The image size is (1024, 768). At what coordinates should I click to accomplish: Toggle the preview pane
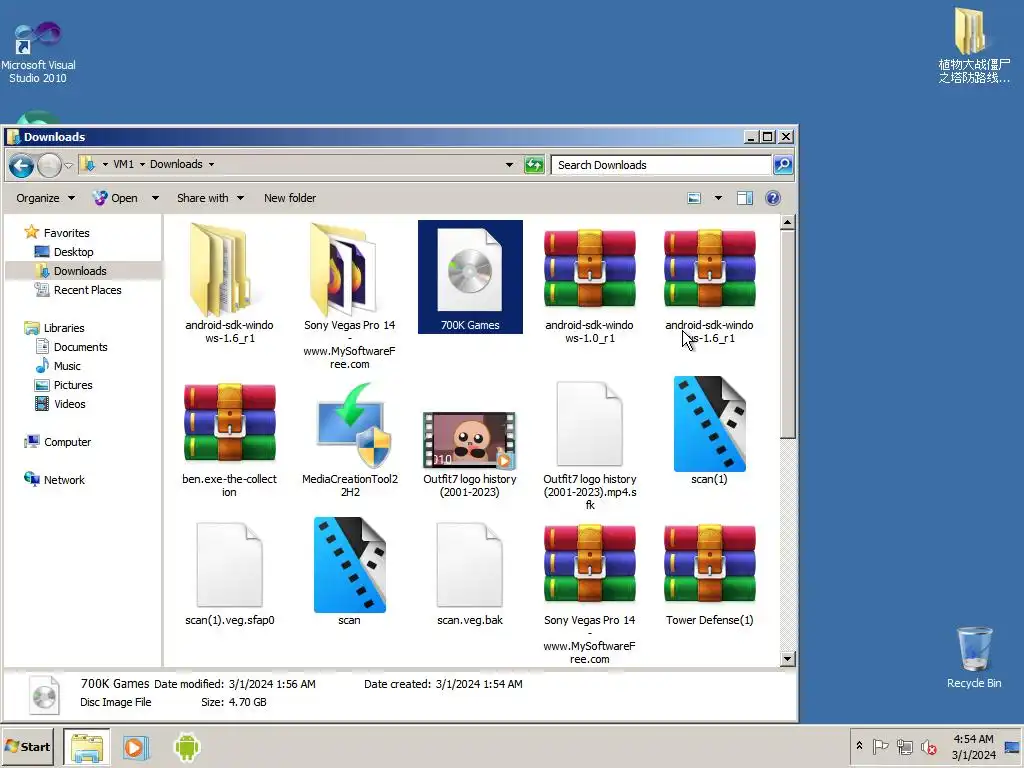click(744, 198)
